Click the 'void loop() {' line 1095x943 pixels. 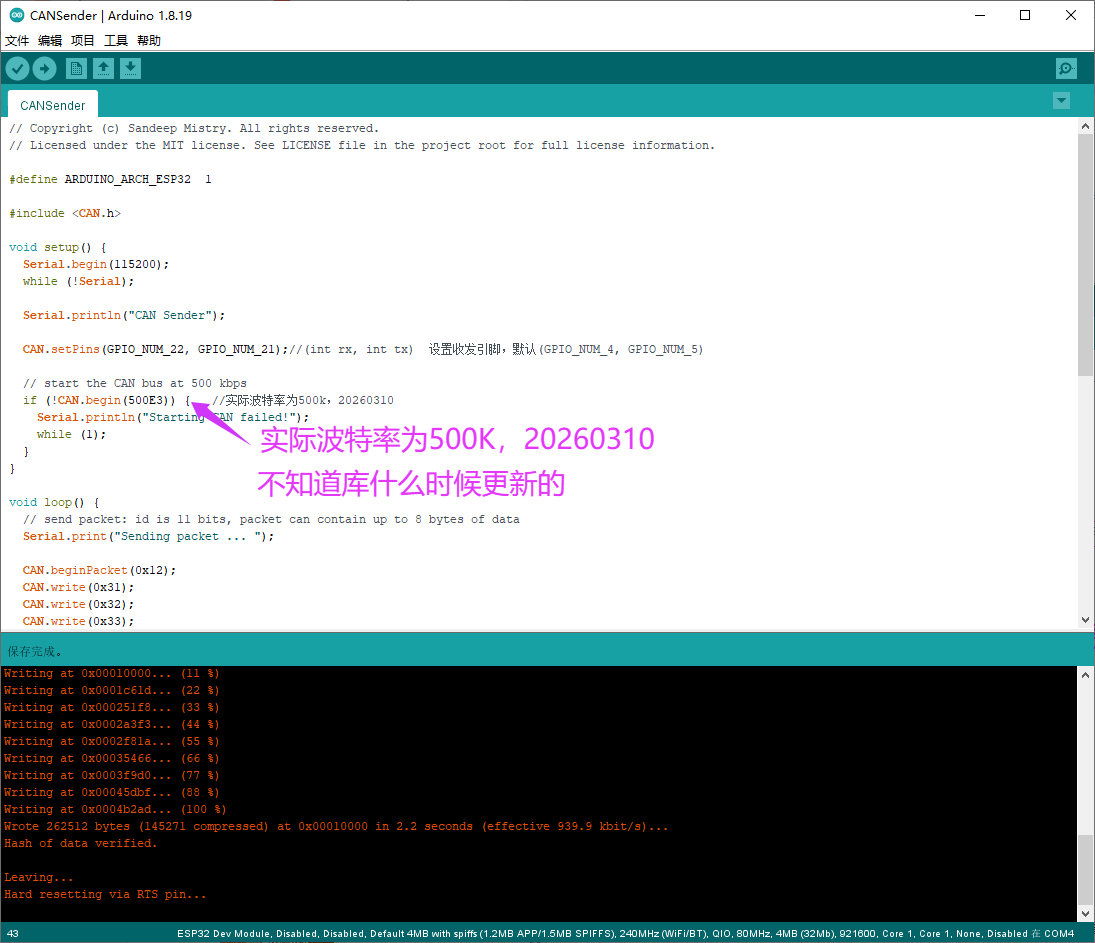point(54,502)
